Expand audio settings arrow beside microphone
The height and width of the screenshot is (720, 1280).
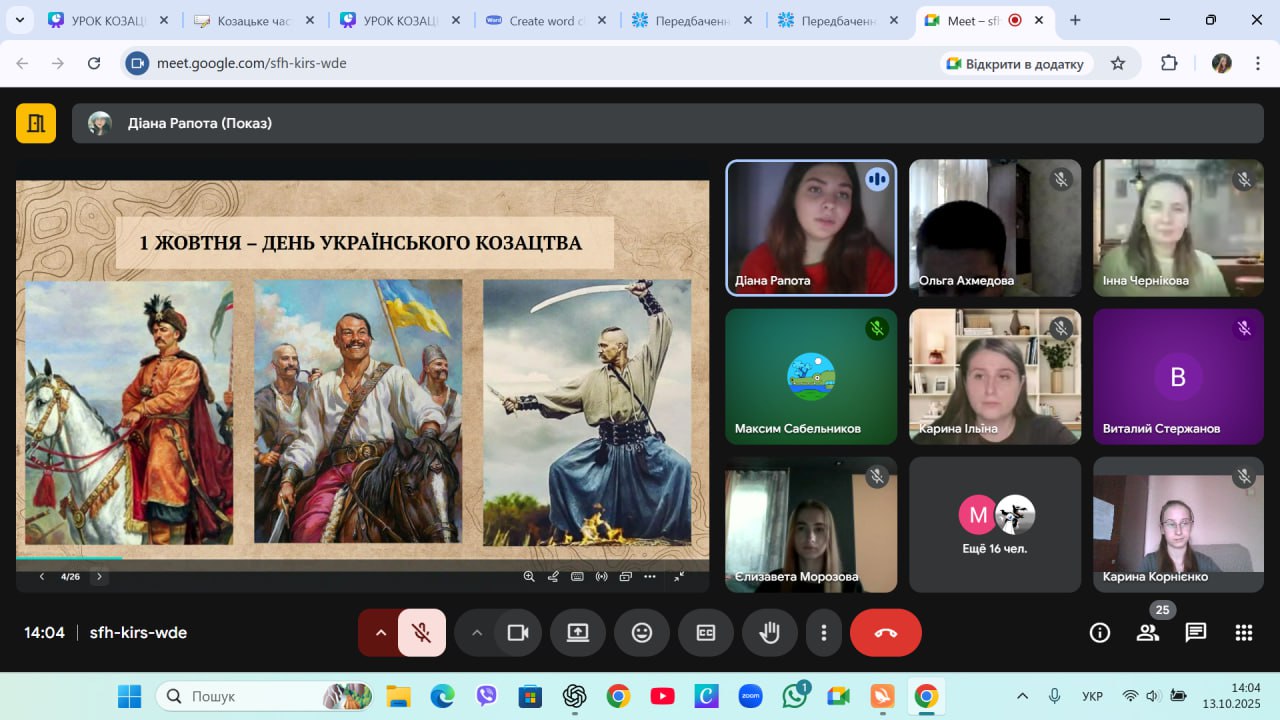(380, 633)
